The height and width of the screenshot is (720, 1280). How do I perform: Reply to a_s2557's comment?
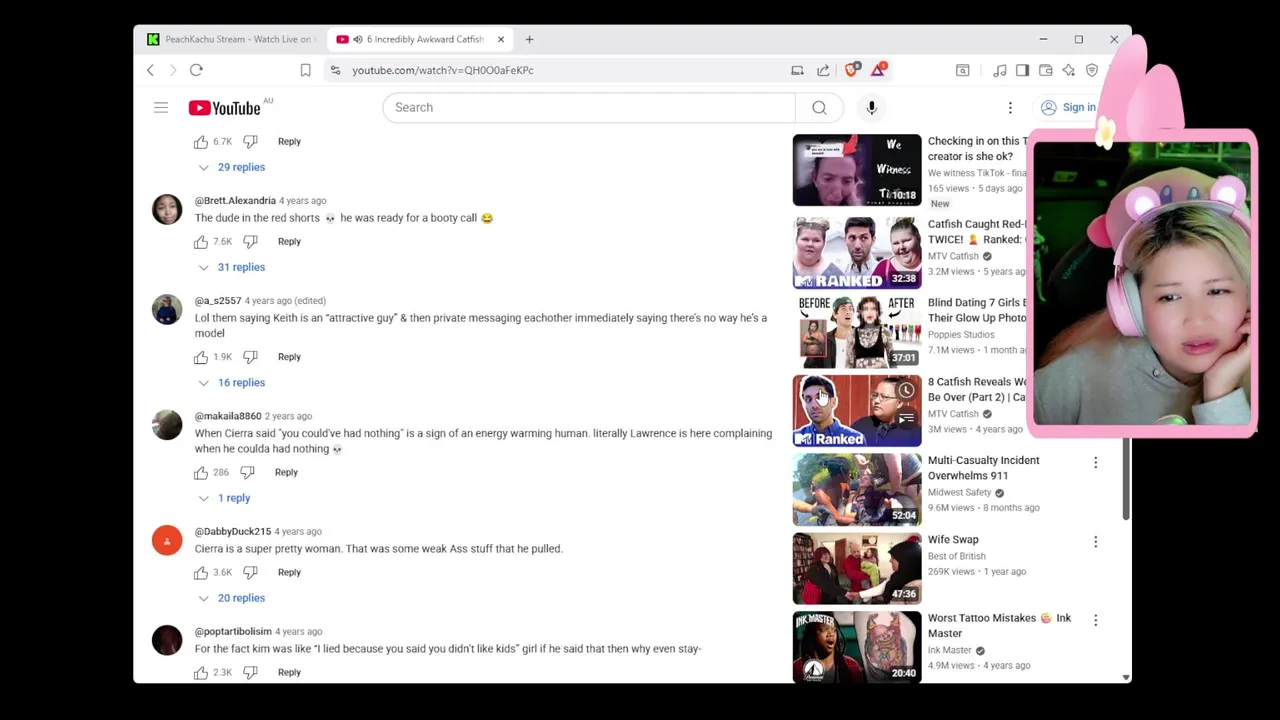[x=289, y=356]
